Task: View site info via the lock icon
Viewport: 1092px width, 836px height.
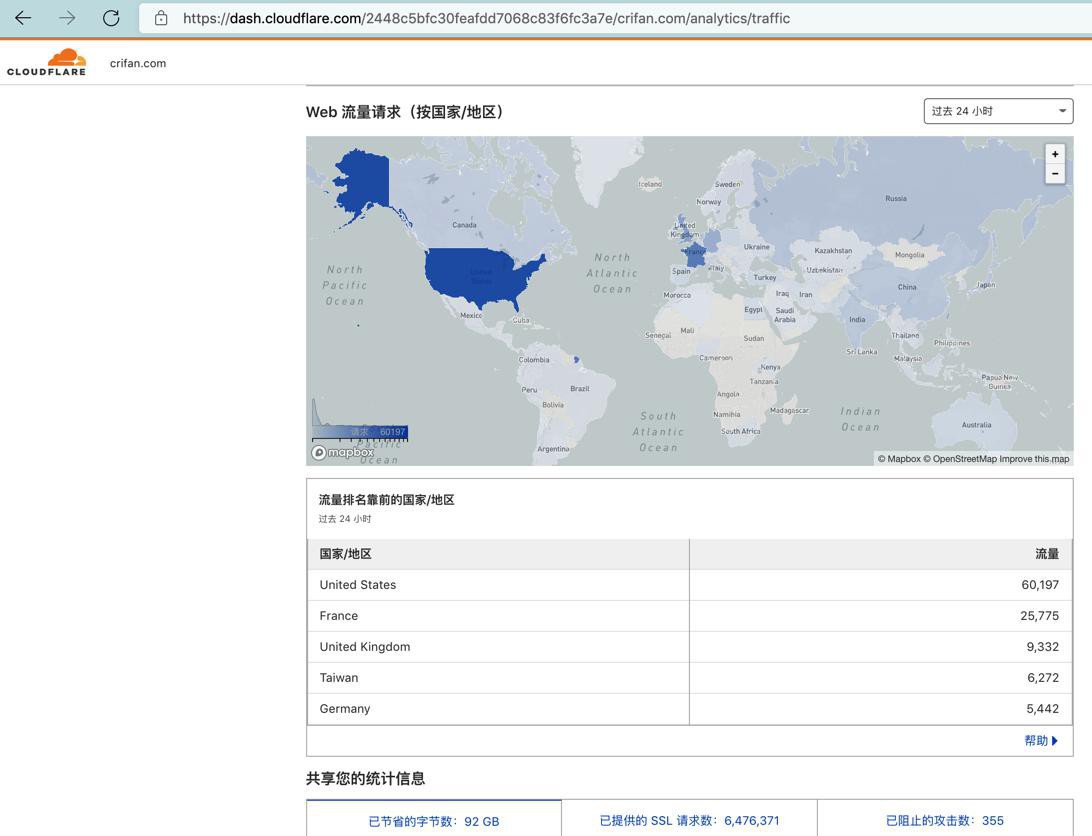Action: tap(161, 18)
